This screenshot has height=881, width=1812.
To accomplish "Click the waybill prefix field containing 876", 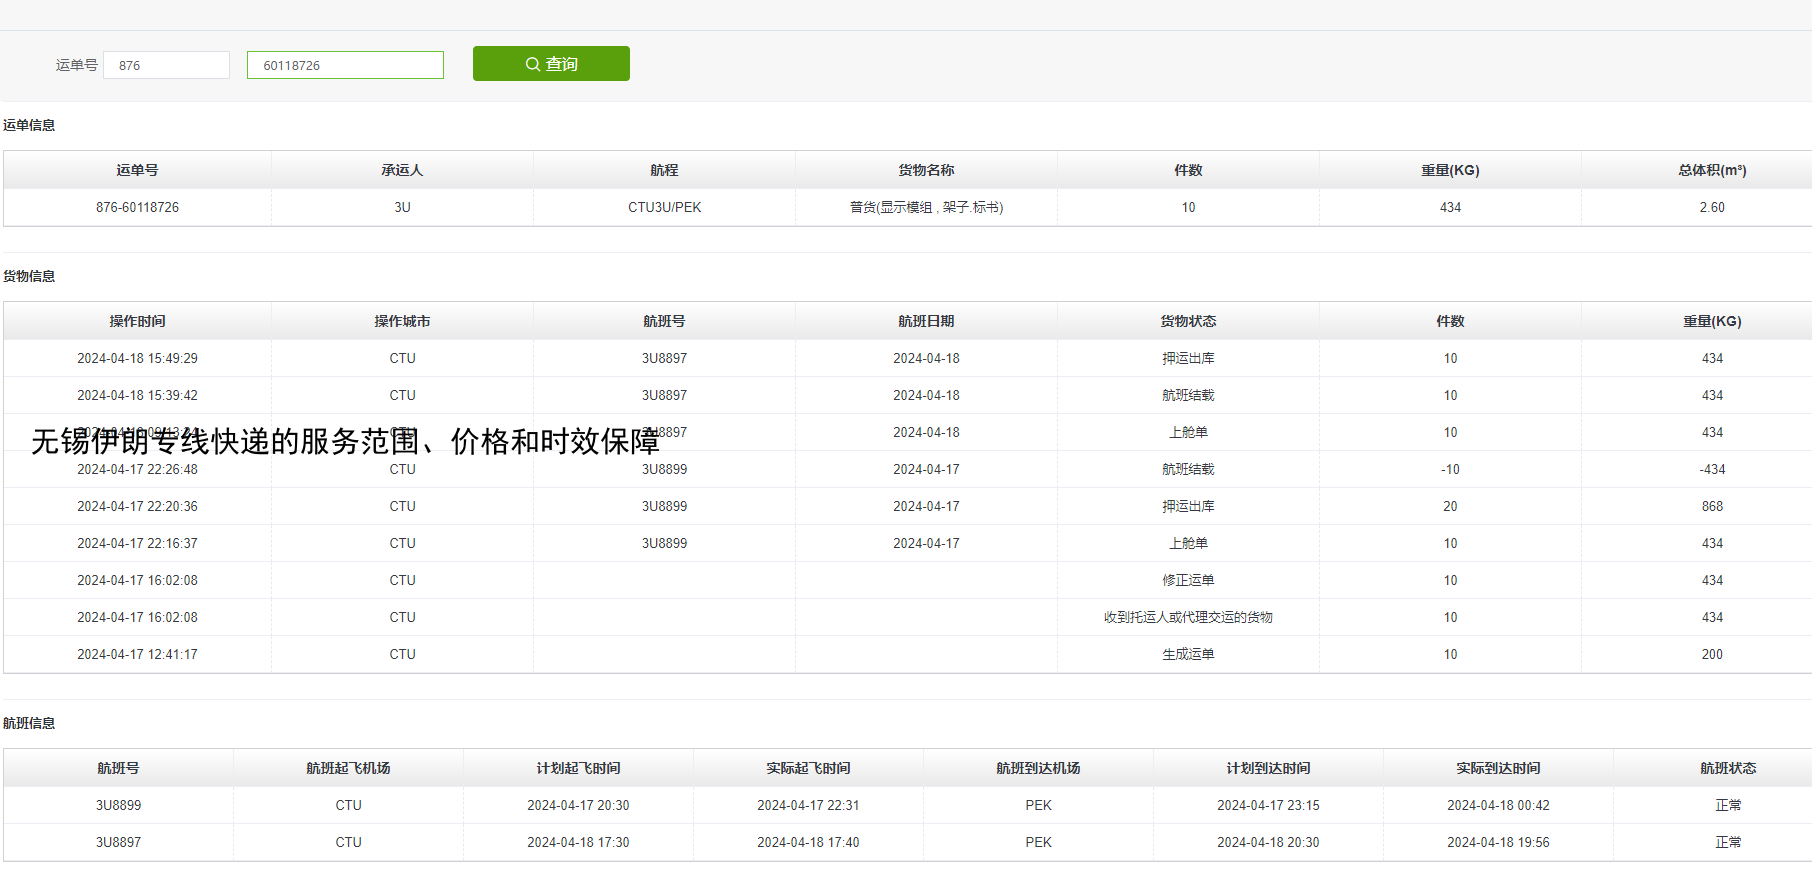I will pyautogui.click(x=166, y=65).
